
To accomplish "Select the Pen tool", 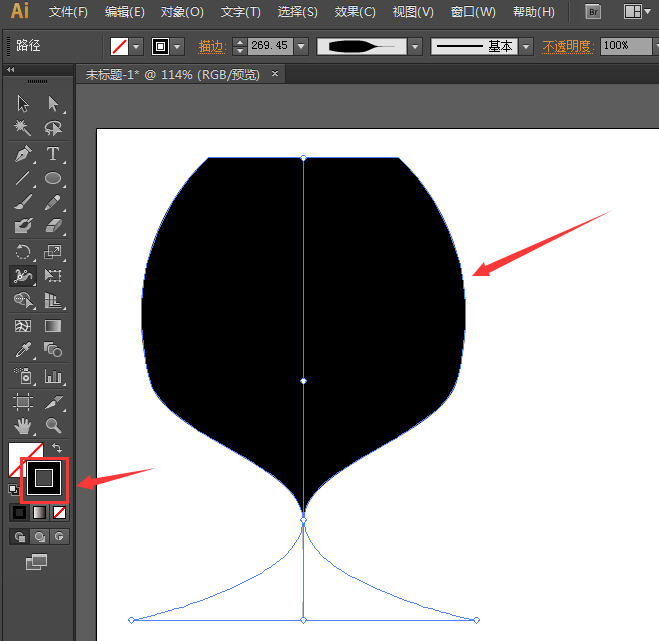I will tap(23, 154).
